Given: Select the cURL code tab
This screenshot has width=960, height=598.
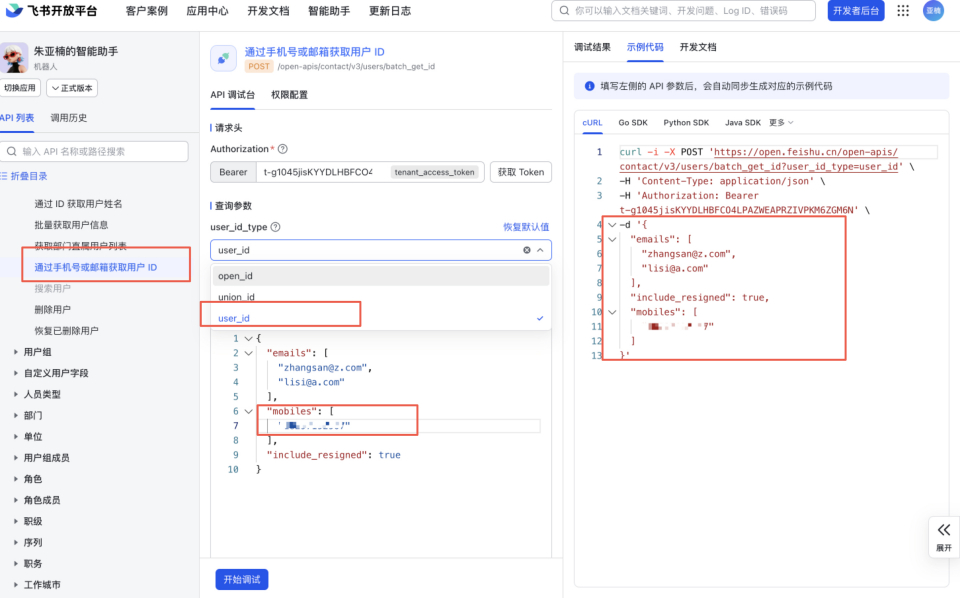Looking at the screenshot, I should 592,122.
